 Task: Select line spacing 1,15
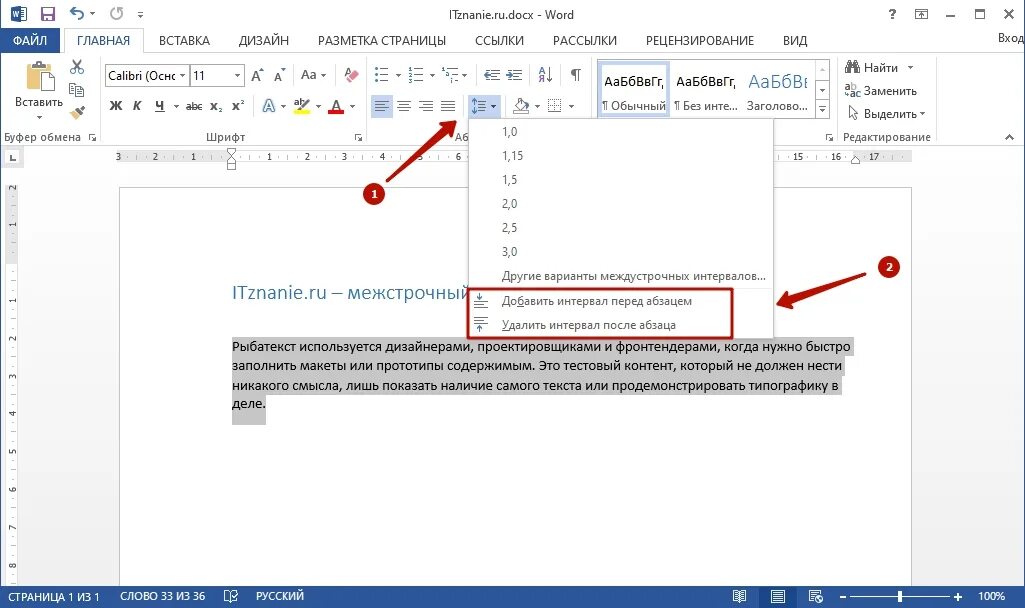point(621,156)
